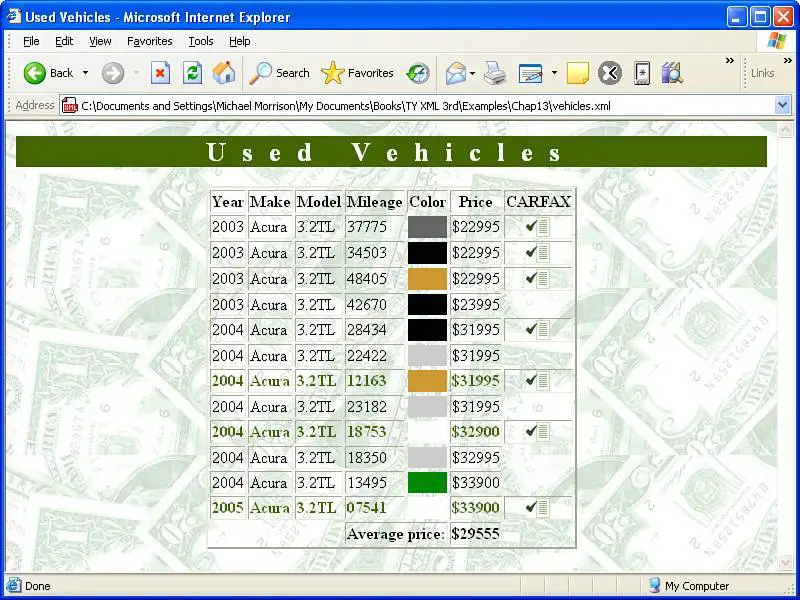
Task: Expand the Edit button dropdown arrow
Action: (x=554, y=73)
